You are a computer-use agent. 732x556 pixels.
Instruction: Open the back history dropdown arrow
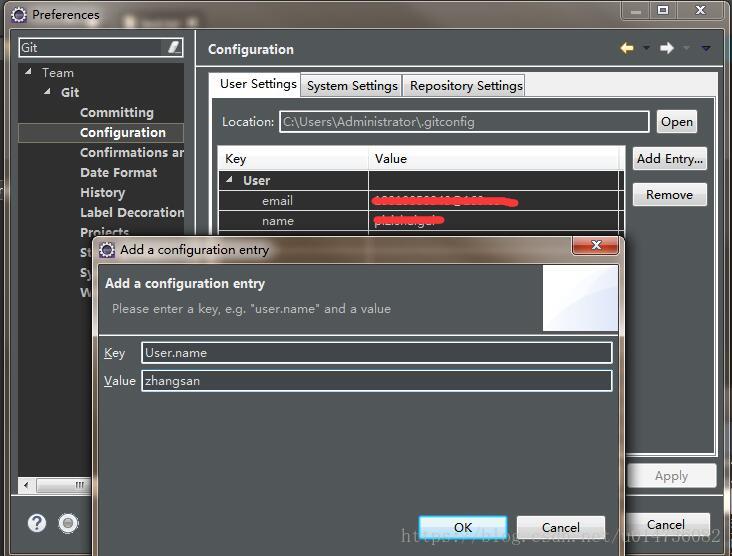pyautogui.click(x=647, y=48)
